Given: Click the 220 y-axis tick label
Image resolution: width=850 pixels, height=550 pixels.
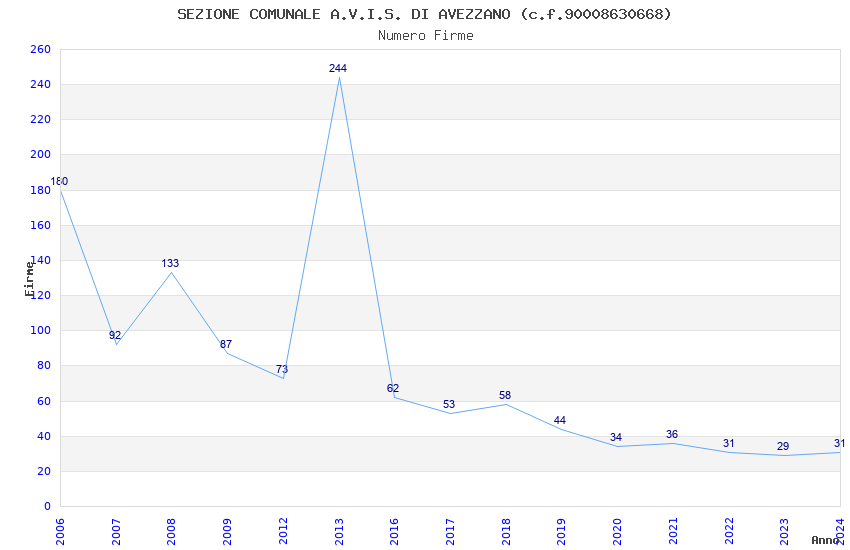Looking at the screenshot, I should click(41, 120).
